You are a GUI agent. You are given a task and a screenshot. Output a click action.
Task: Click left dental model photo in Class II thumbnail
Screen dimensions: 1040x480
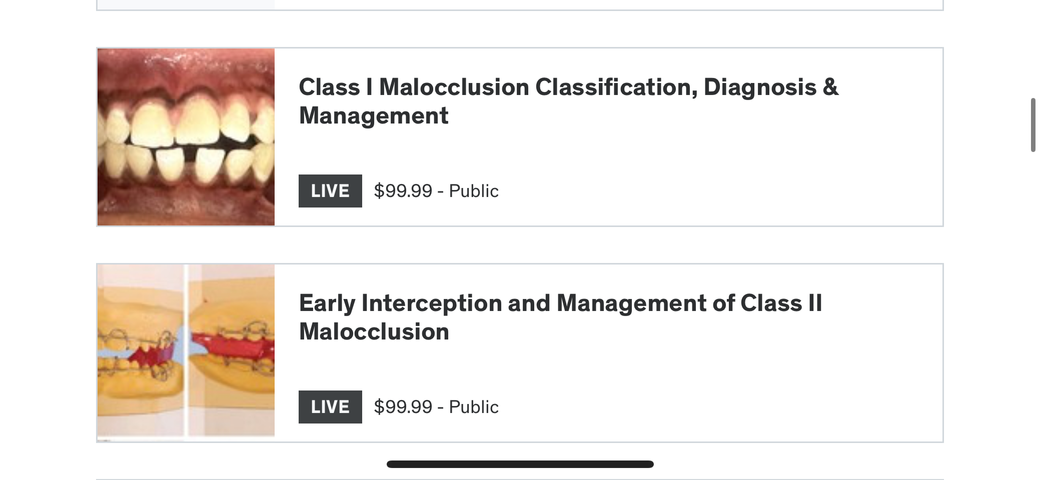pyautogui.click(x=140, y=350)
